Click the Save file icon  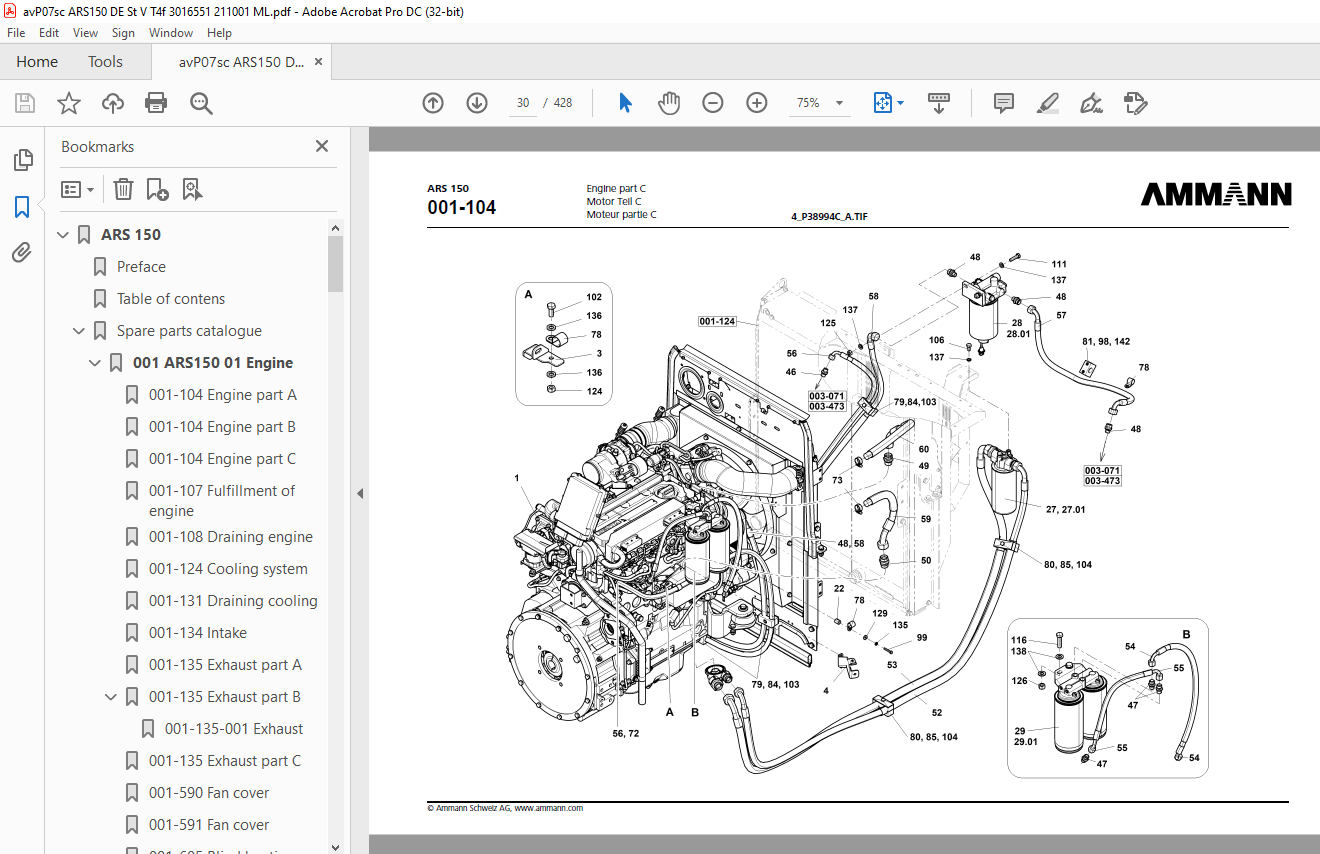pos(25,103)
